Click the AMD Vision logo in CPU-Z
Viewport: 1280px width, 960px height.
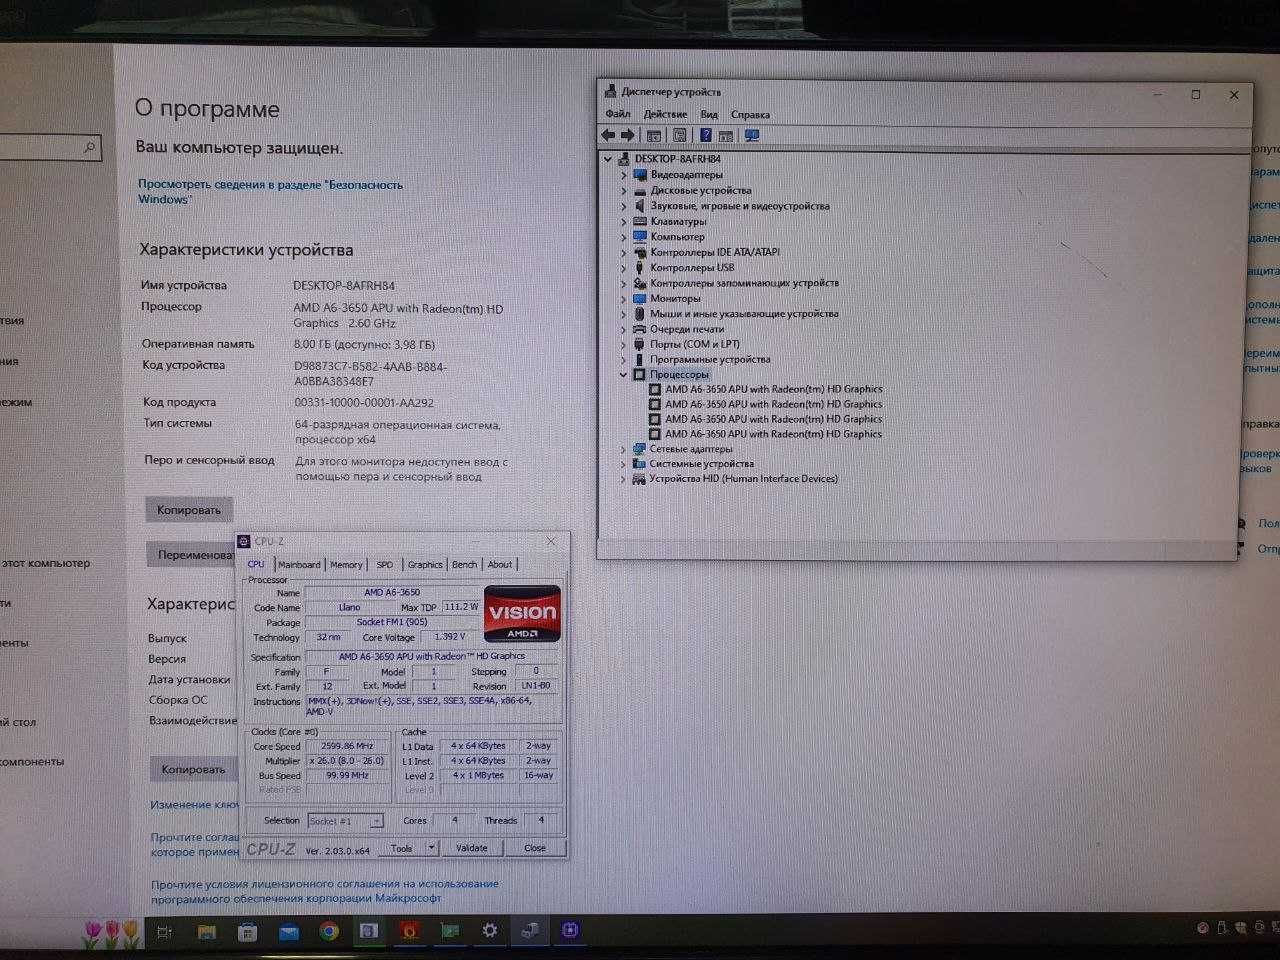pyautogui.click(x=522, y=612)
